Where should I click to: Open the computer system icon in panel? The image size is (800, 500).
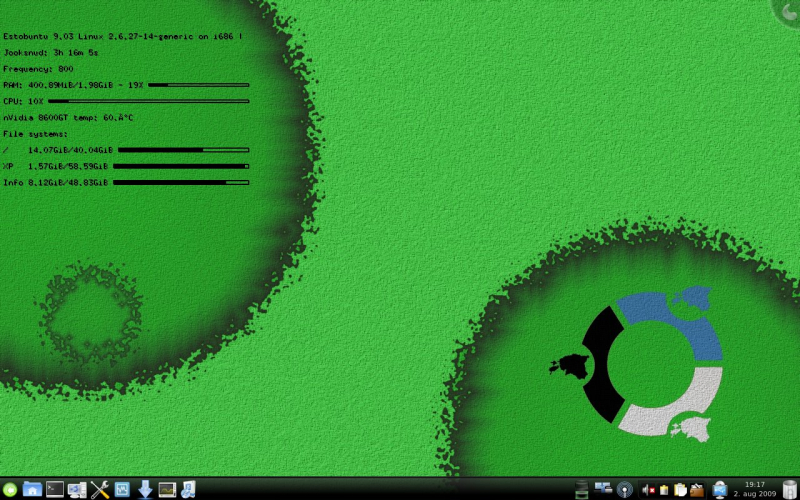coord(77,490)
